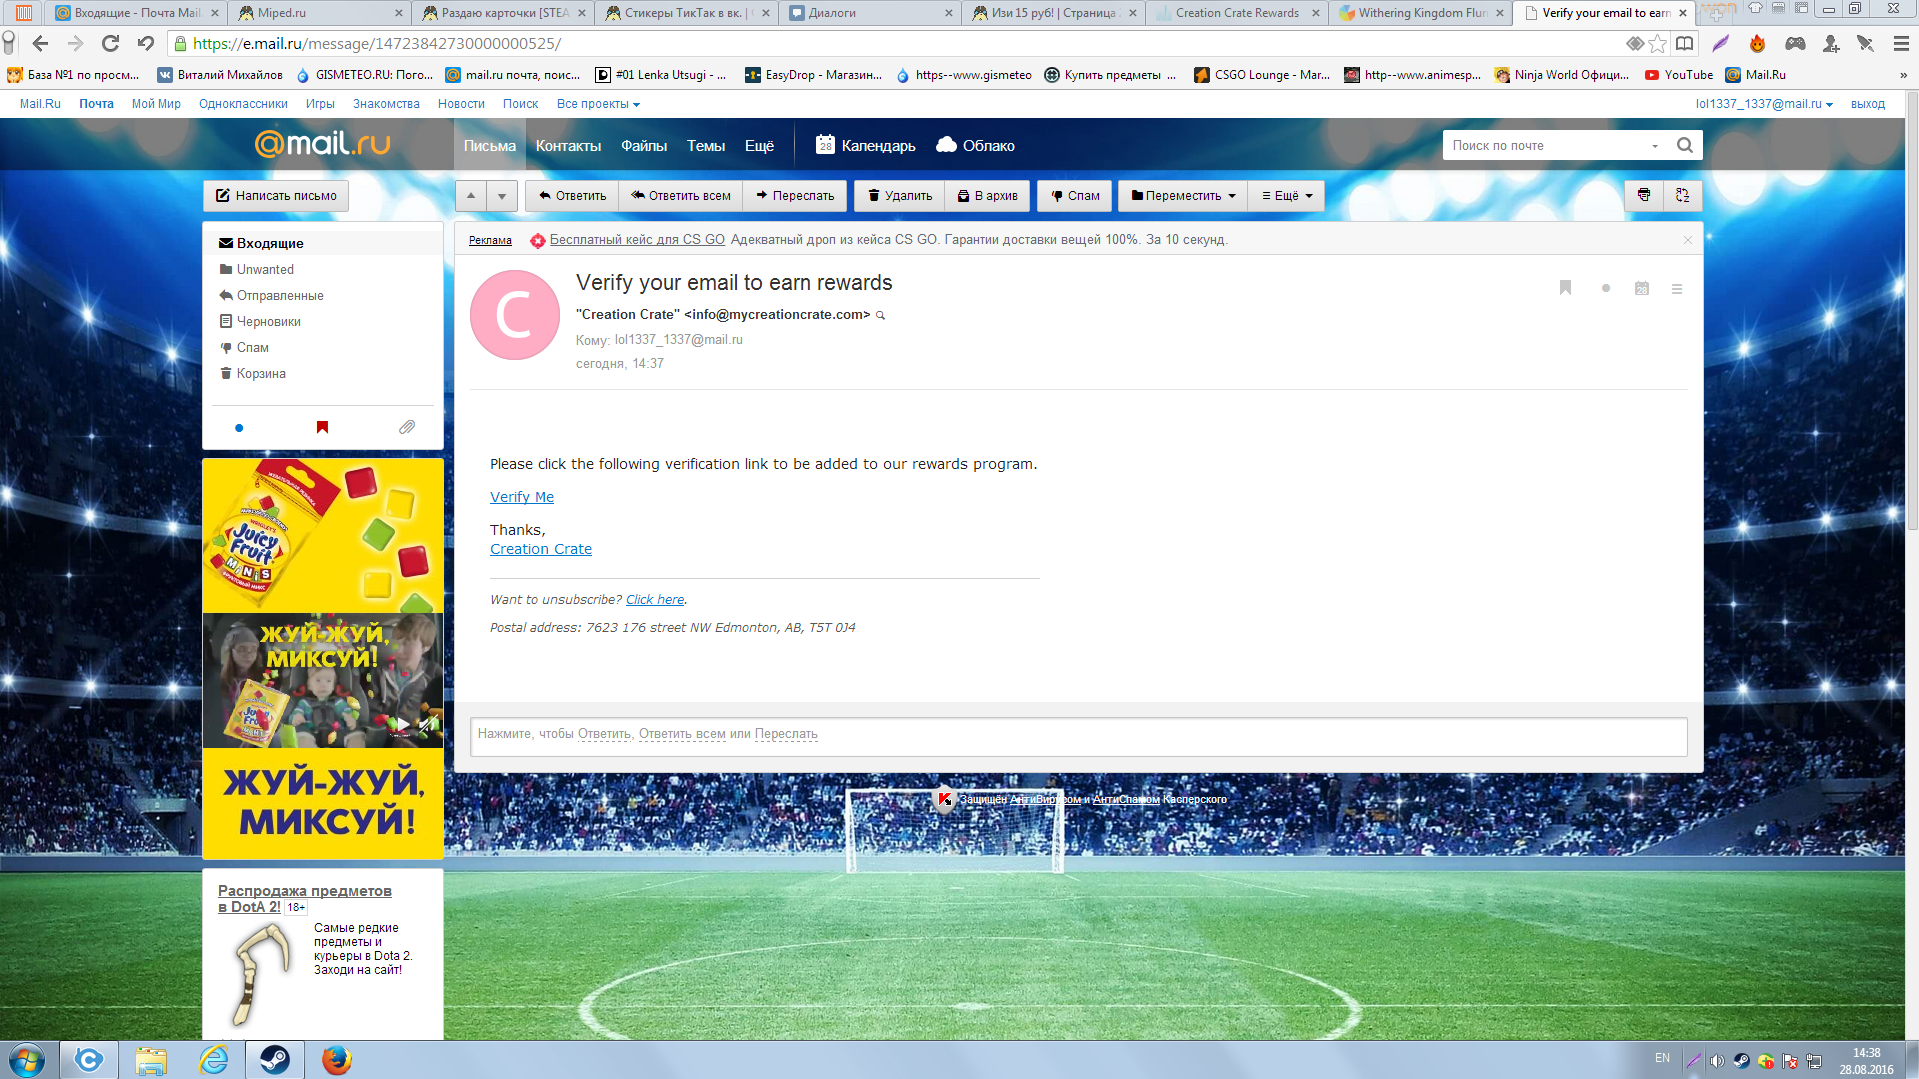Archive the message with В архив
This screenshot has height=1079, width=1919.
[987, 196]
